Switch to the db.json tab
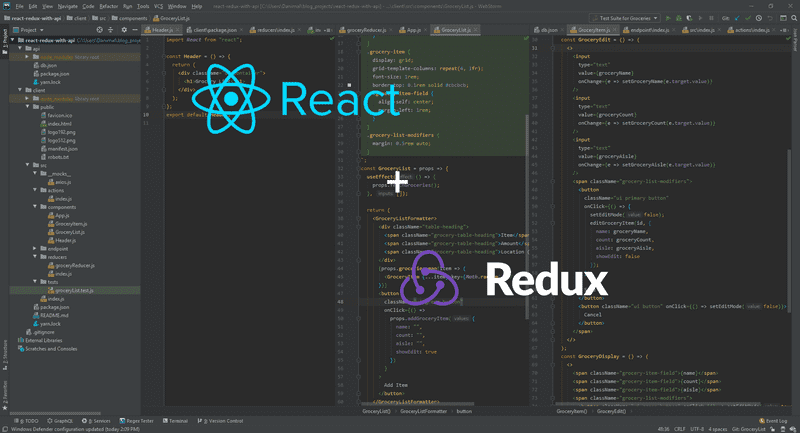Screen dimensions: 800x433 click(x=548, y=30)
